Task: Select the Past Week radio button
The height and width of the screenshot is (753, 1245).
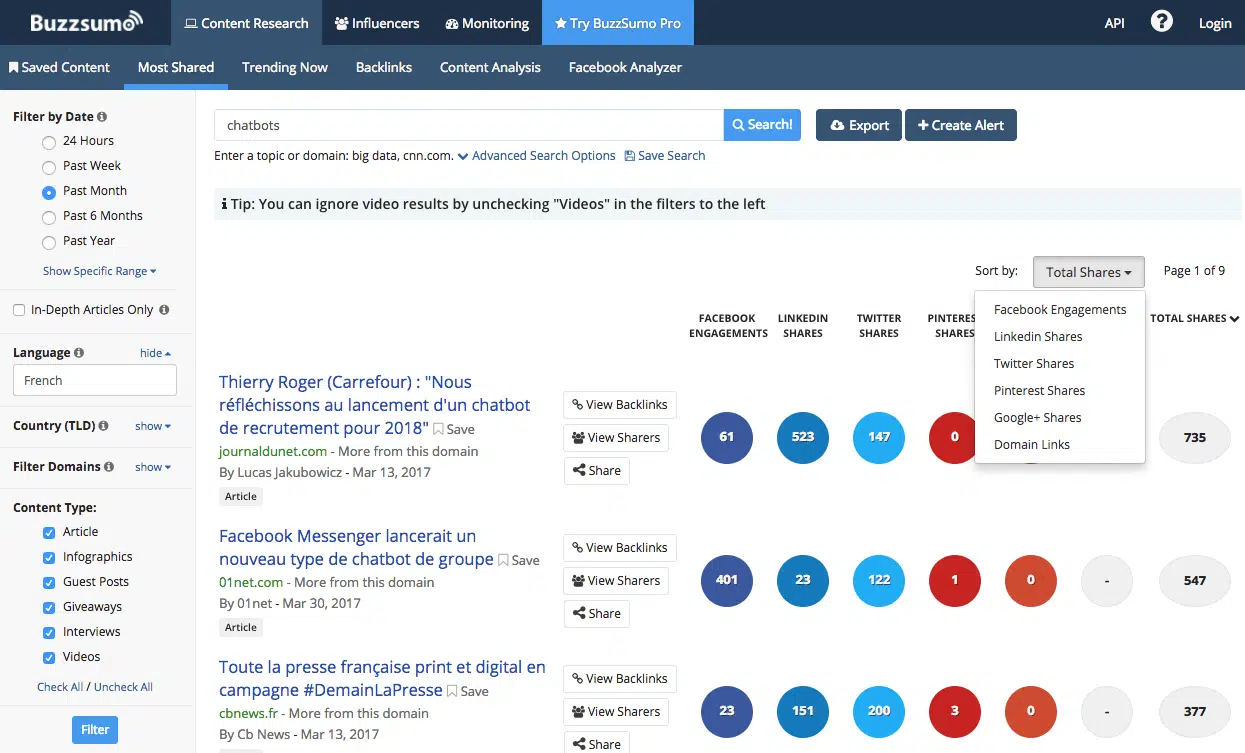Action: (49, 167)
